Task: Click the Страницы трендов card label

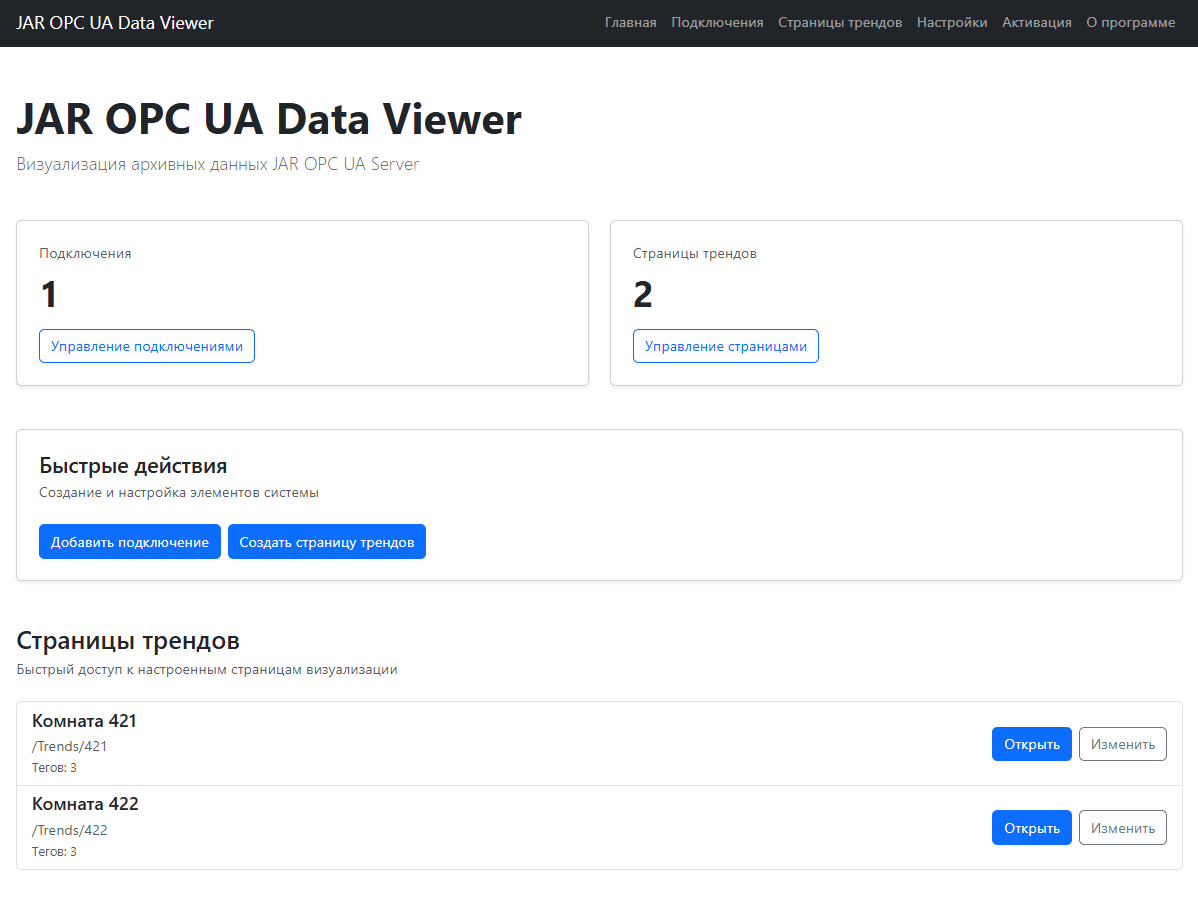Action: pos(695,254)
